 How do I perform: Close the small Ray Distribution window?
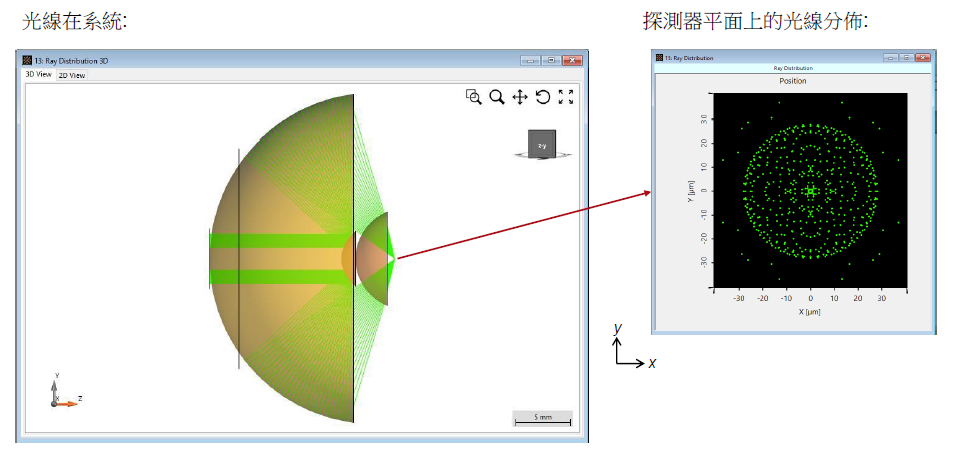pos(922,58)
